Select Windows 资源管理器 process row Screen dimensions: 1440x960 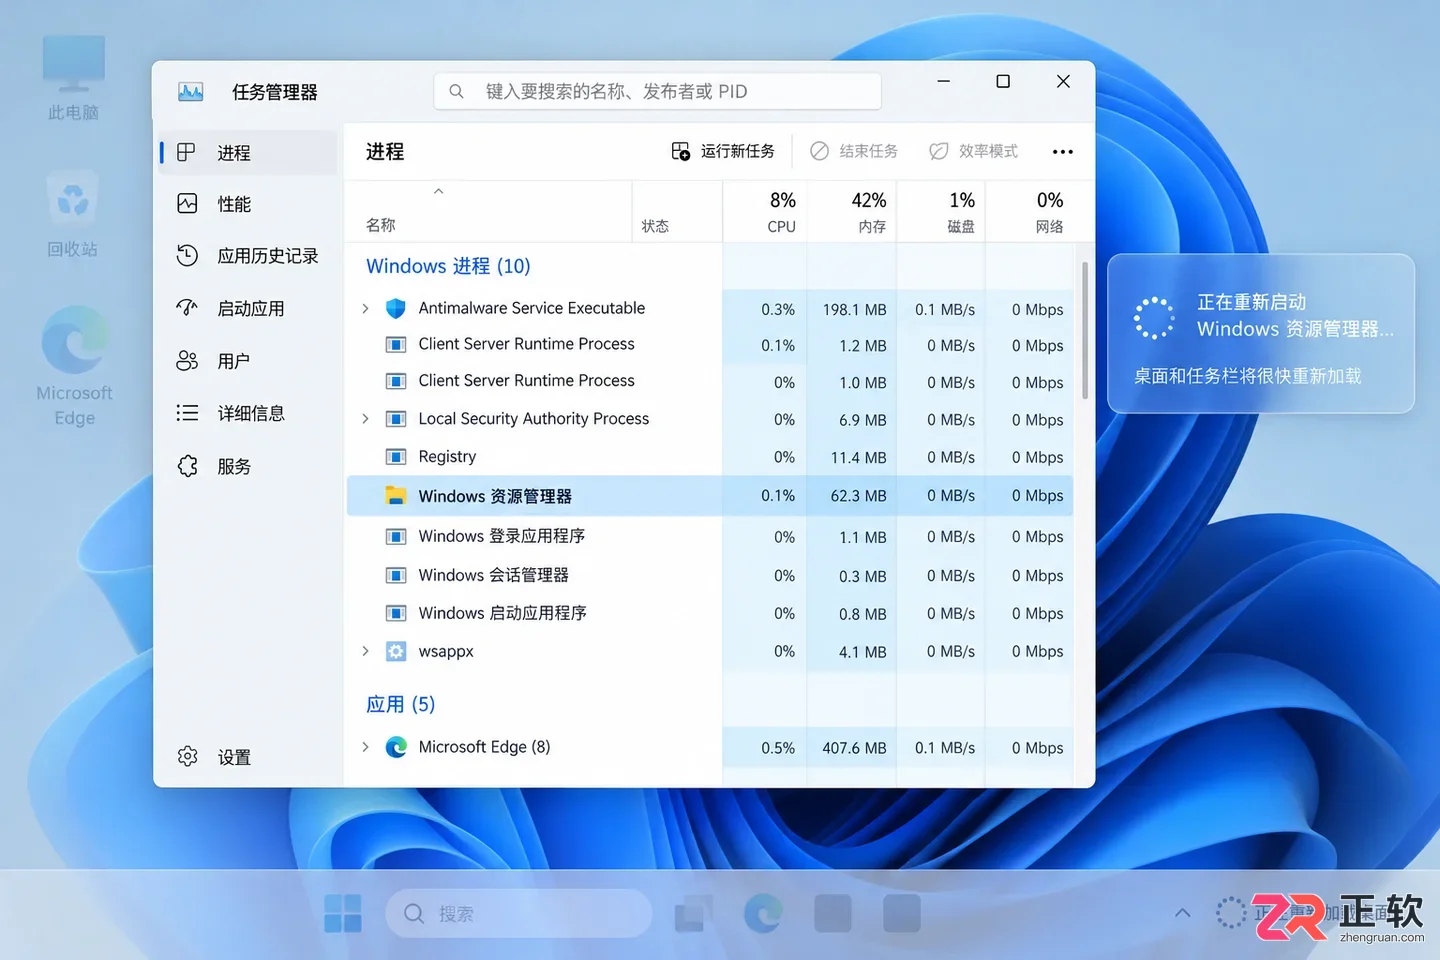coord(709,496)
